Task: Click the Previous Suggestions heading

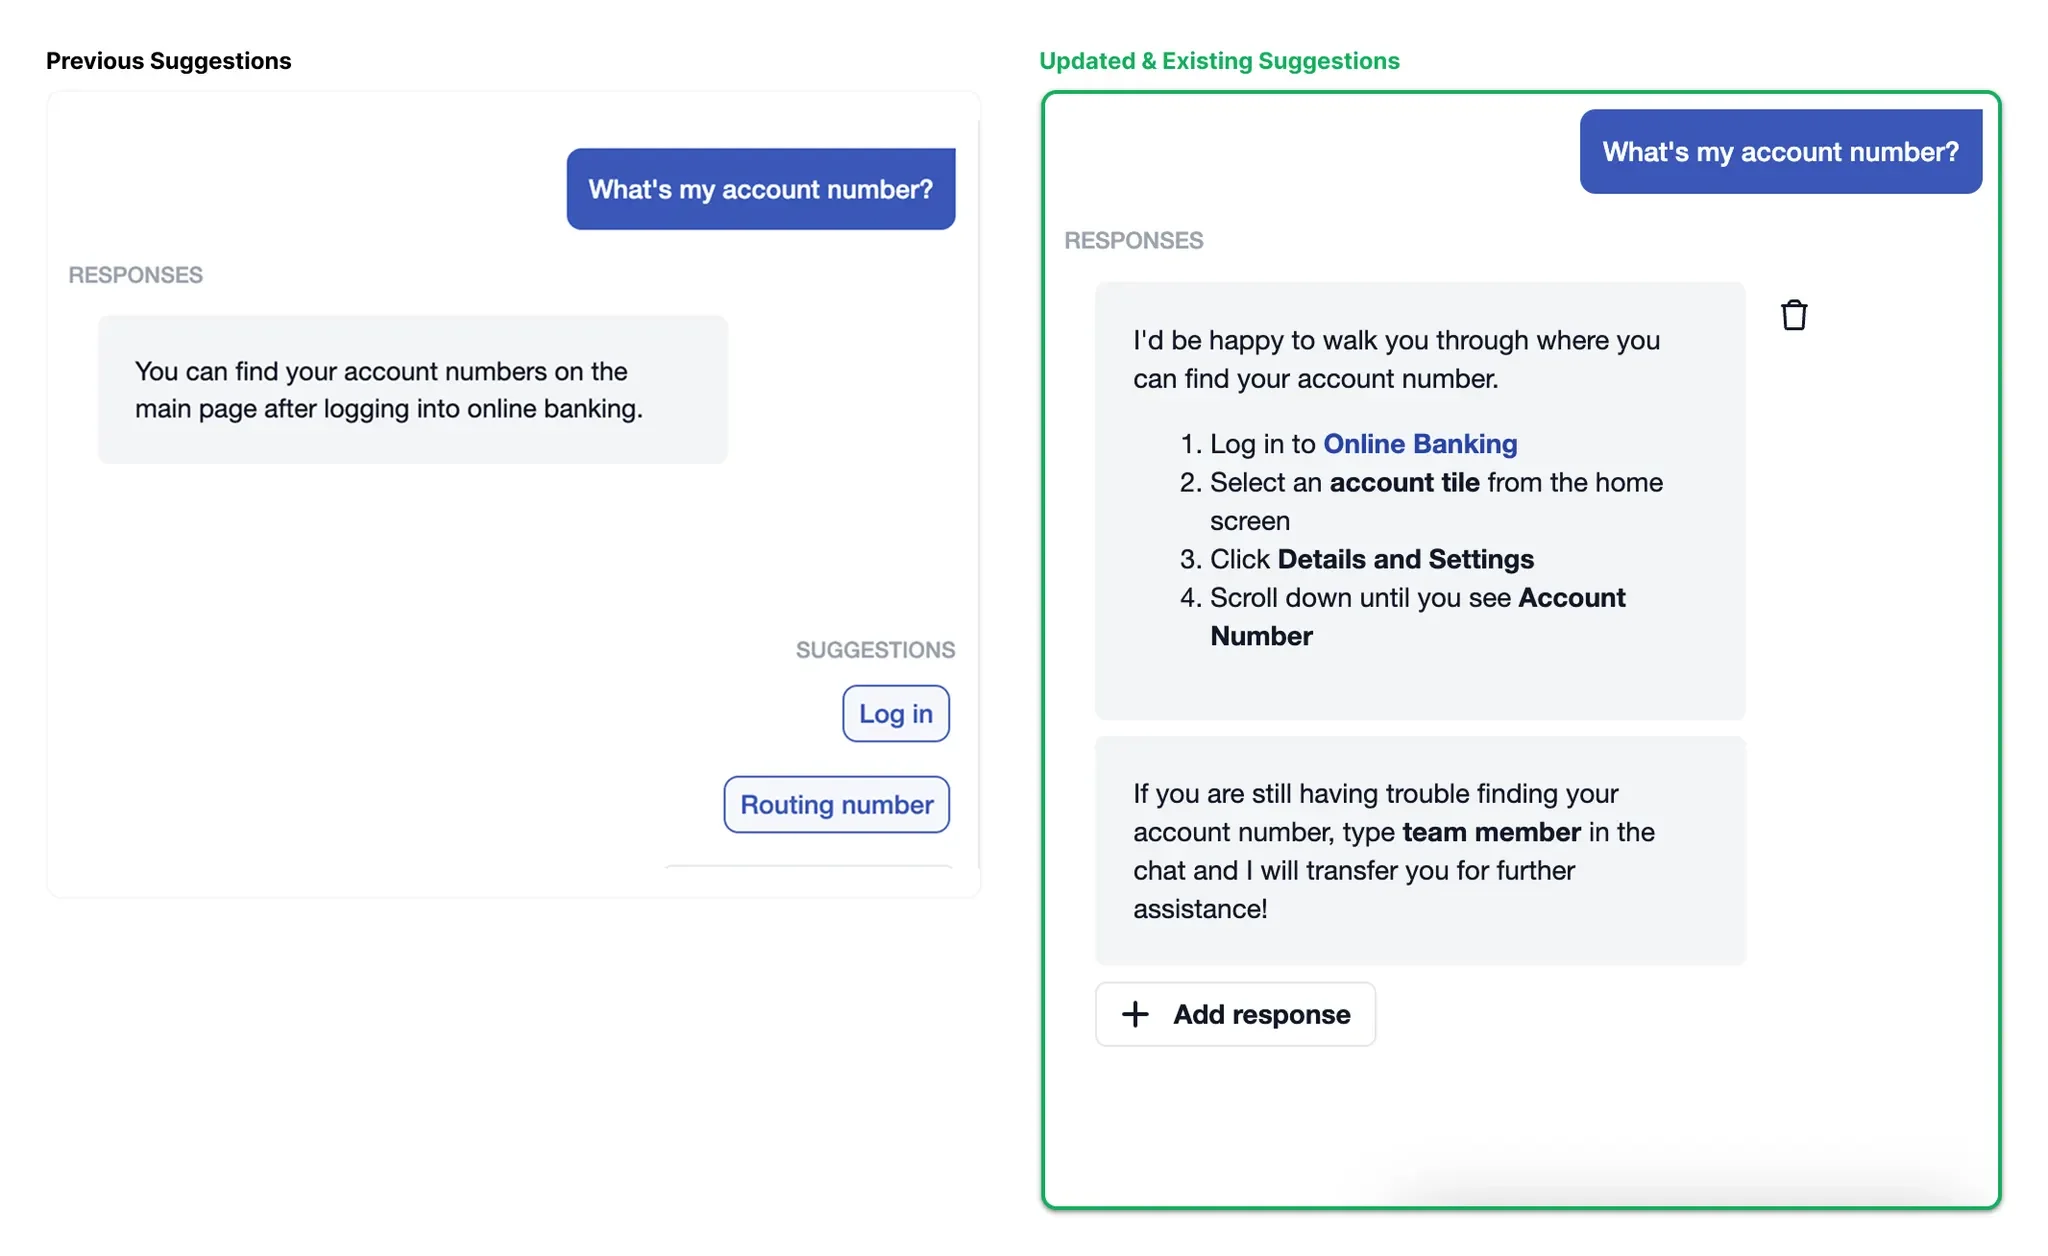Action: [x=169, y=61]
